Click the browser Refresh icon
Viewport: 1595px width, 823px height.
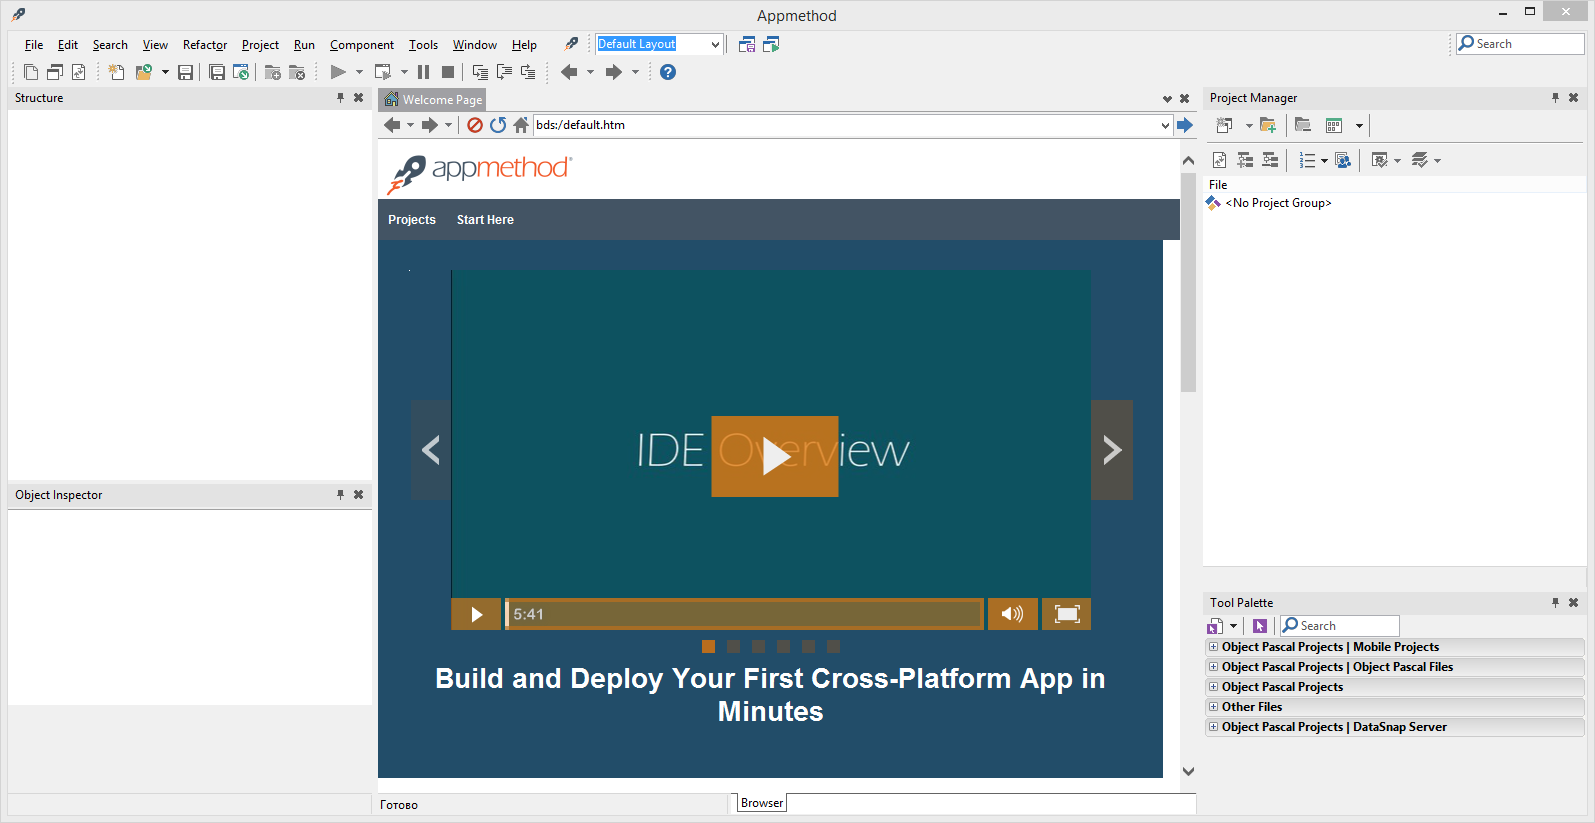(498, 125)
